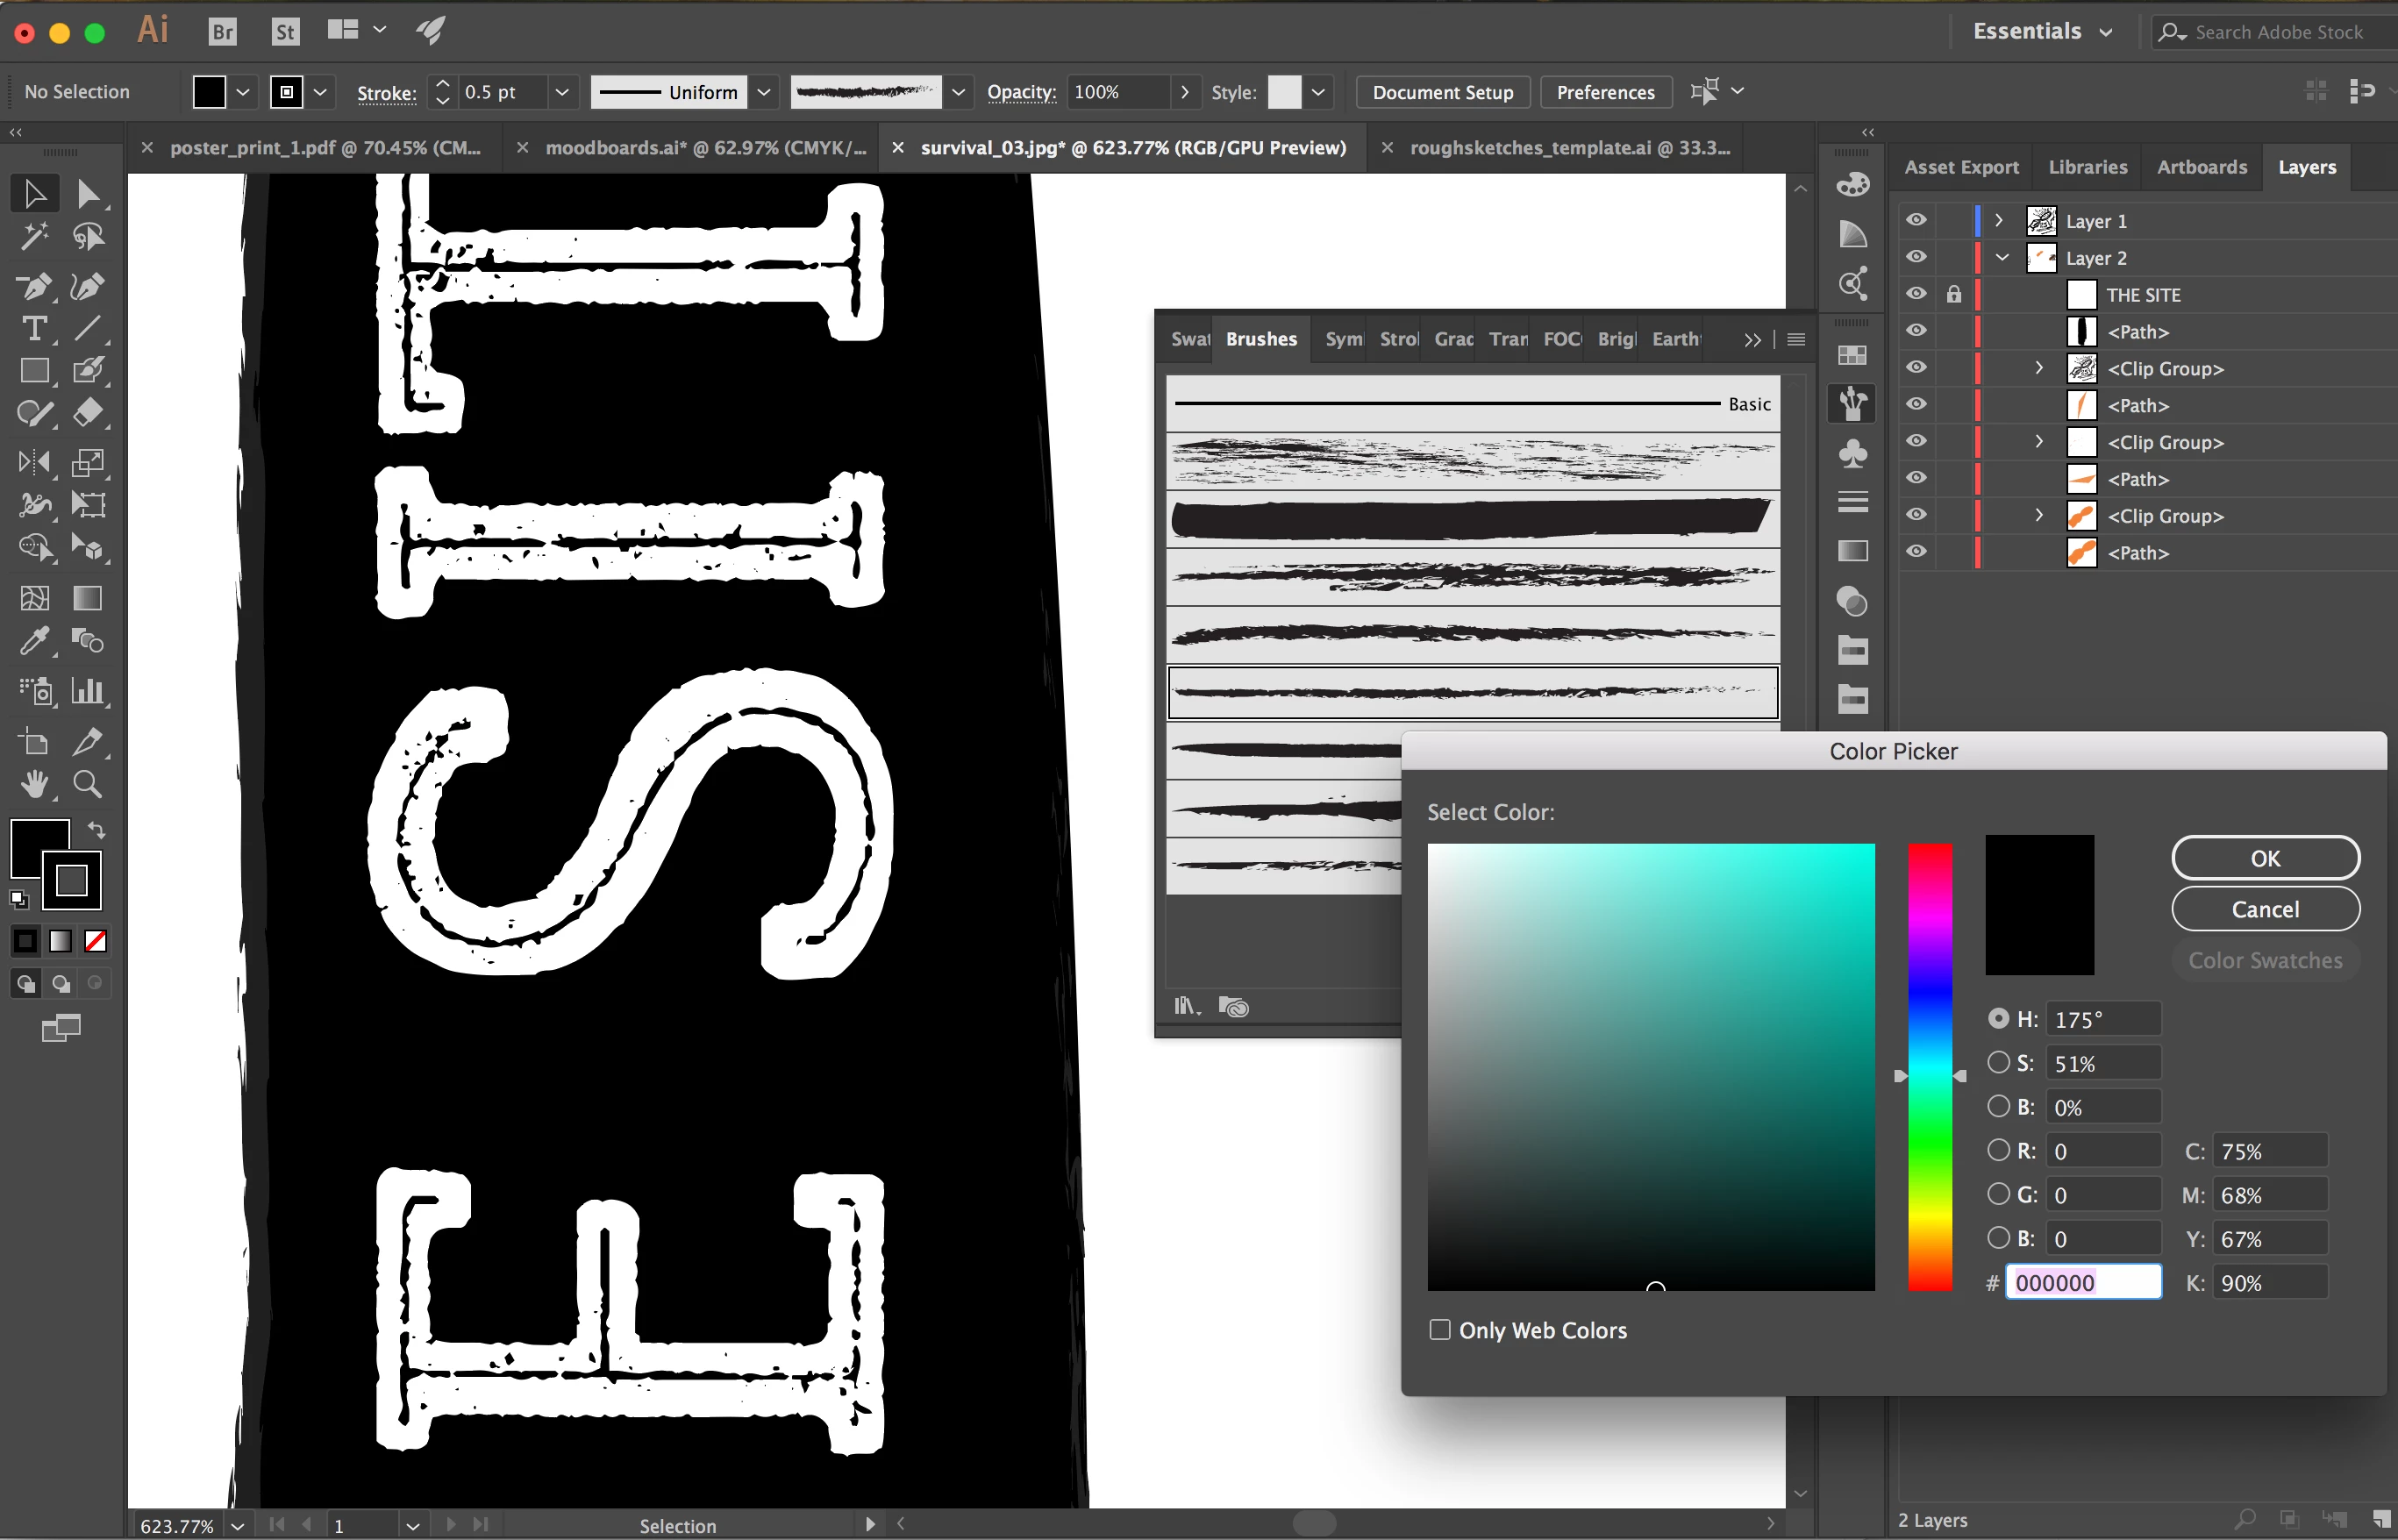Switch to the moodboards.ai document tab
This screenshot has width=2398, height=1540.
[705, 148]
